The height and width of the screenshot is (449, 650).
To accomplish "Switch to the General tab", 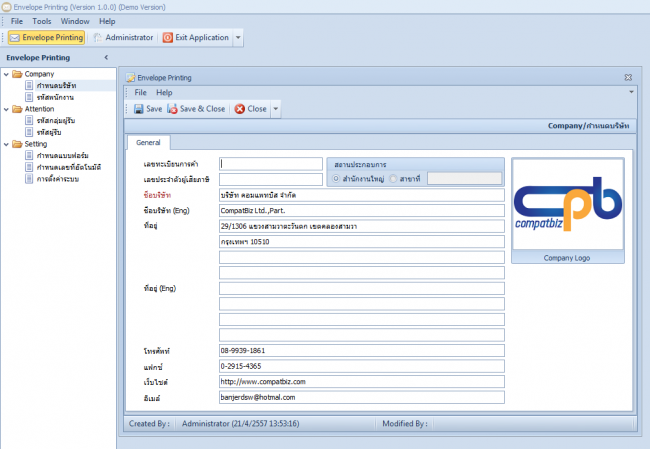I will pos(148,142).
